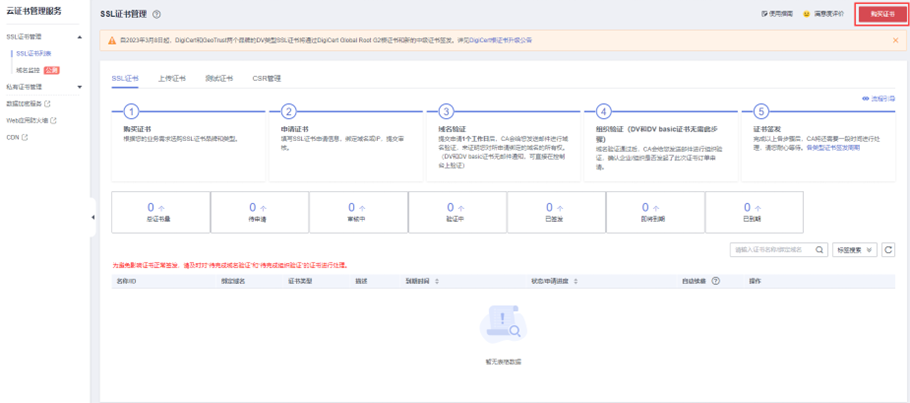
Task: Switch to the CSR管理 tab
Action: pos(266,78)
